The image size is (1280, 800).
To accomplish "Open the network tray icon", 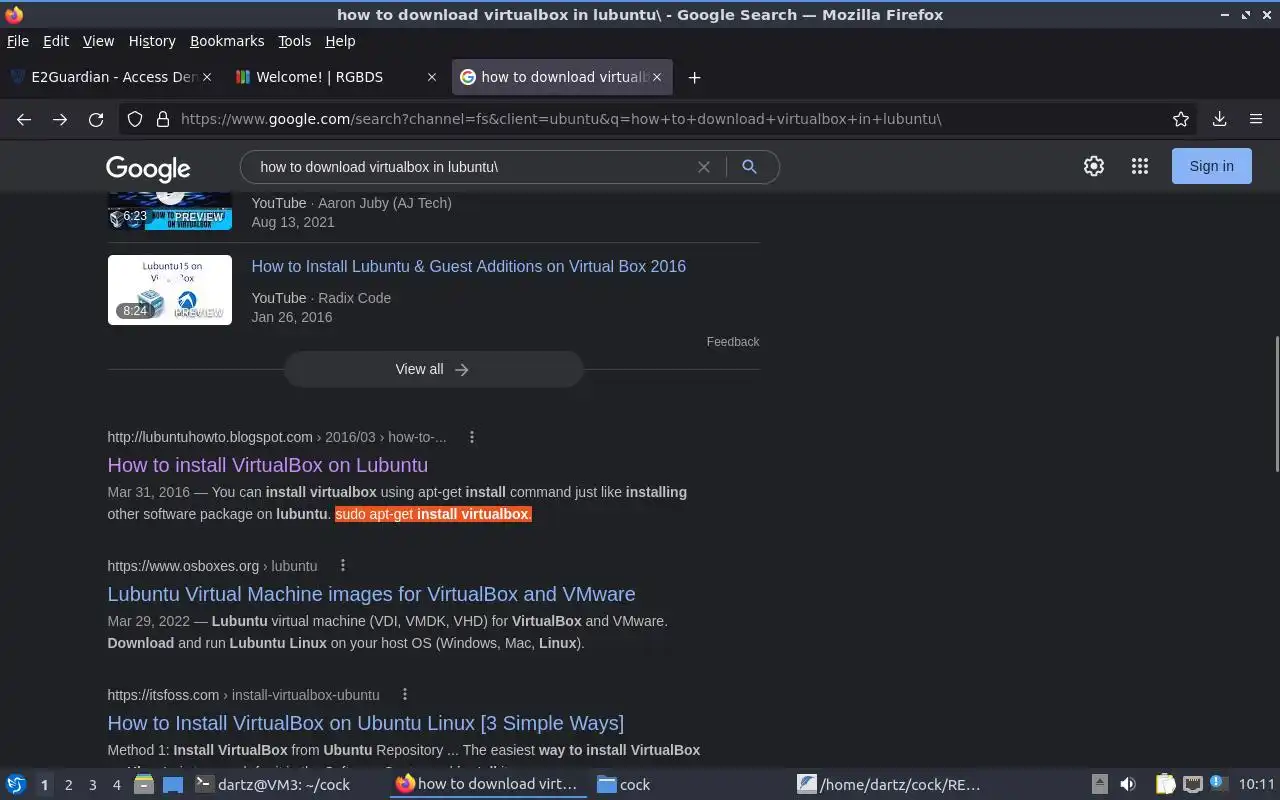I will pyautogui.click(x=1192, y=784).
